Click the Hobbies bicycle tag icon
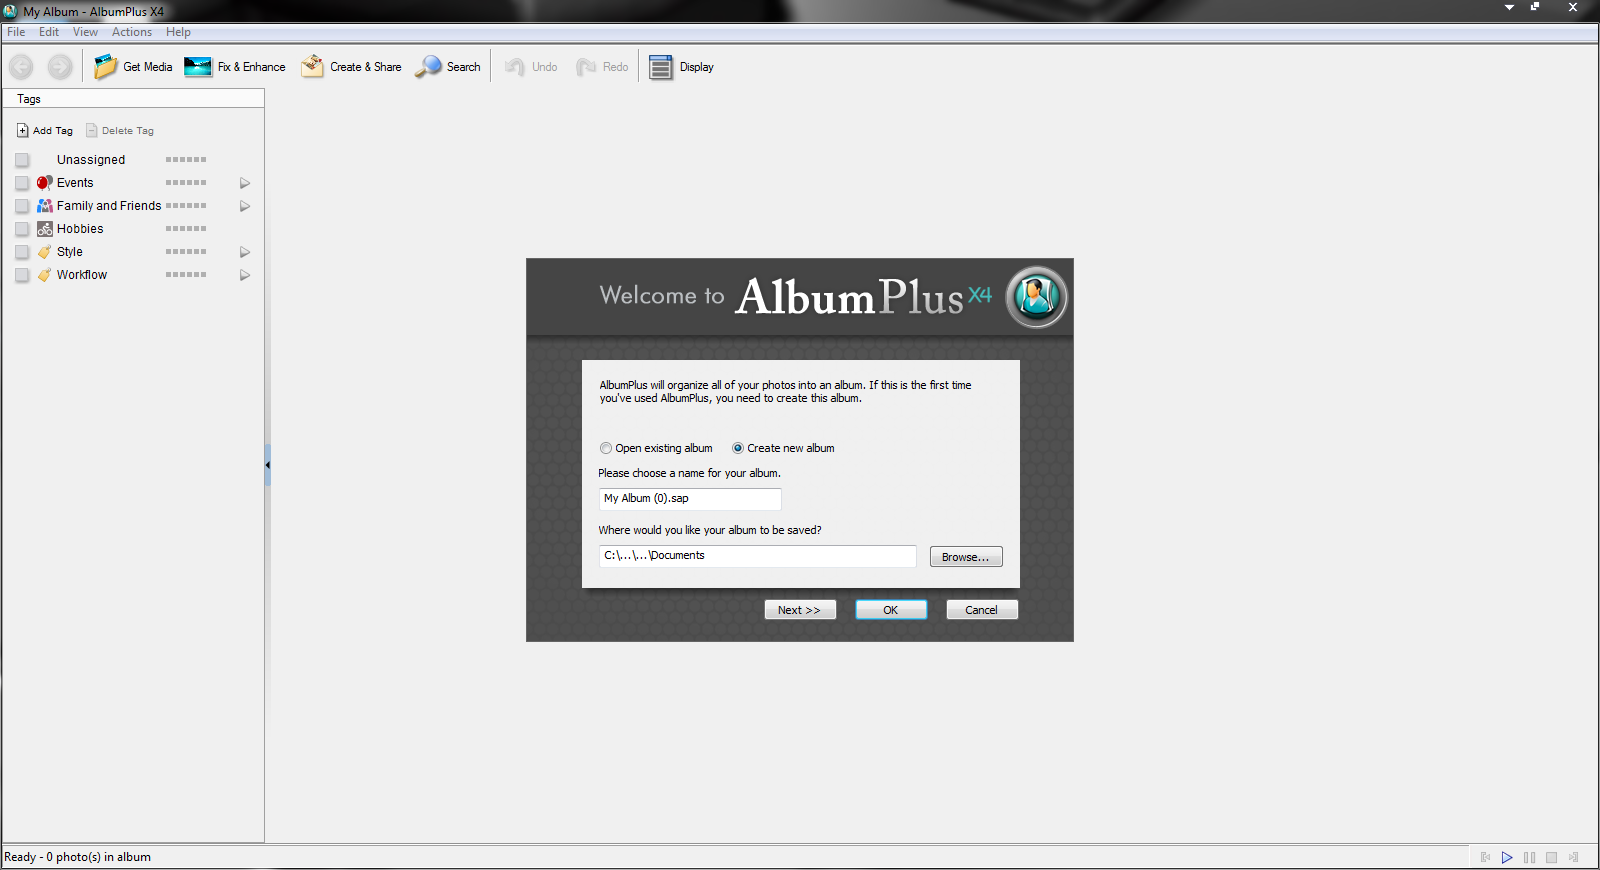The height and width of the screenshot is (870, 1600). click(45, 229)
